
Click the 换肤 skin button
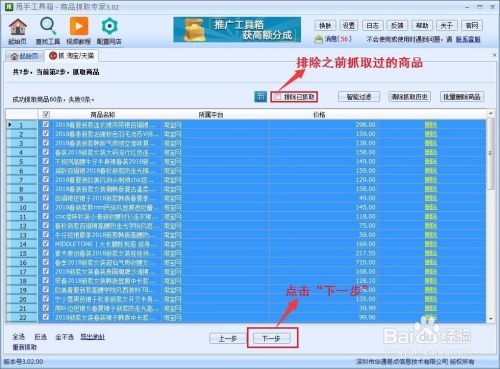(325, 25)
